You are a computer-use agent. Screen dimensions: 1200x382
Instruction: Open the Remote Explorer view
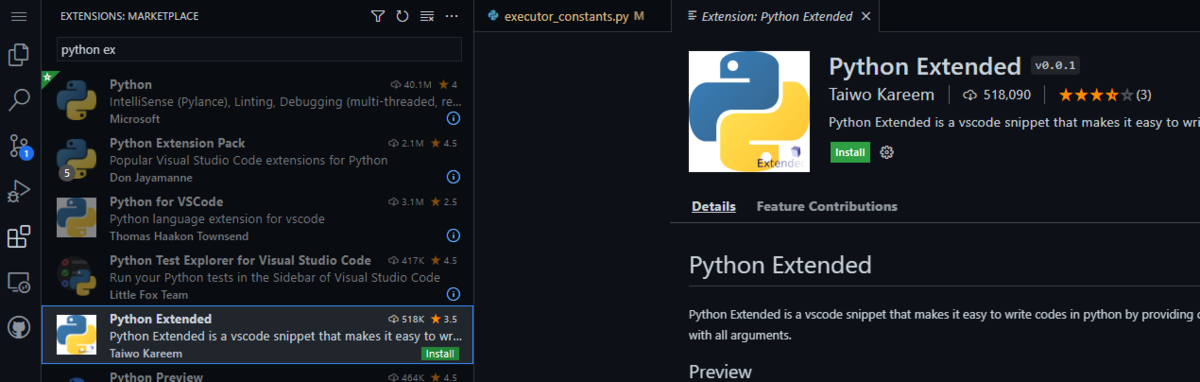coord(18,283)
